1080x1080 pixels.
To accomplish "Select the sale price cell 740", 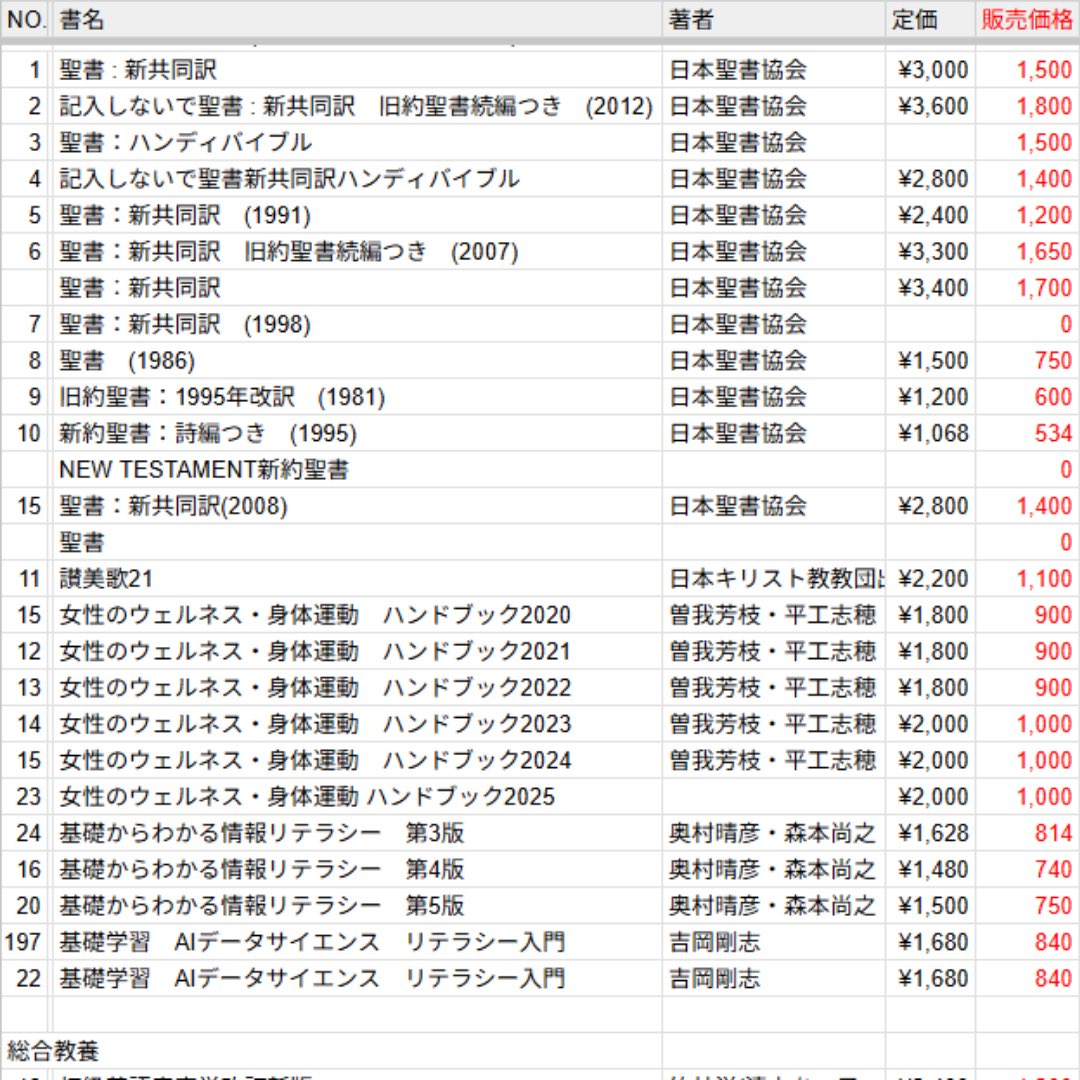I will (1027, 869).
